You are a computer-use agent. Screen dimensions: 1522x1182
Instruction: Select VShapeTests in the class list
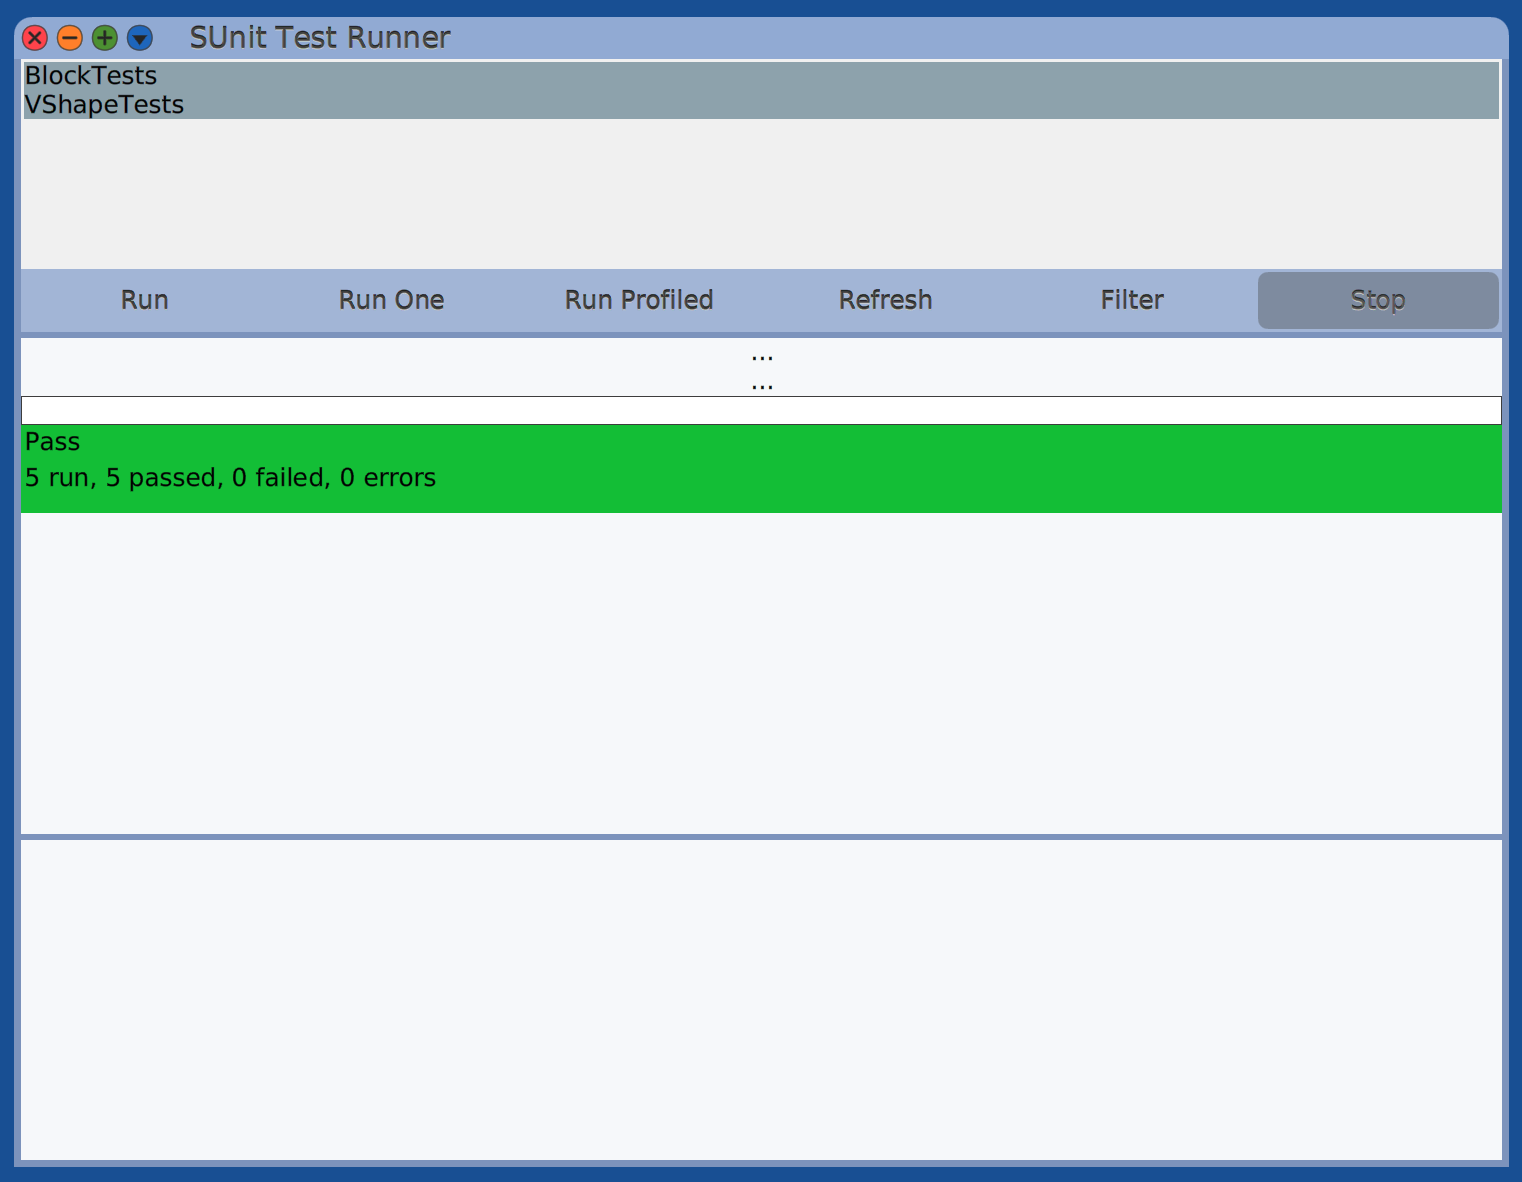click(104, 104)
